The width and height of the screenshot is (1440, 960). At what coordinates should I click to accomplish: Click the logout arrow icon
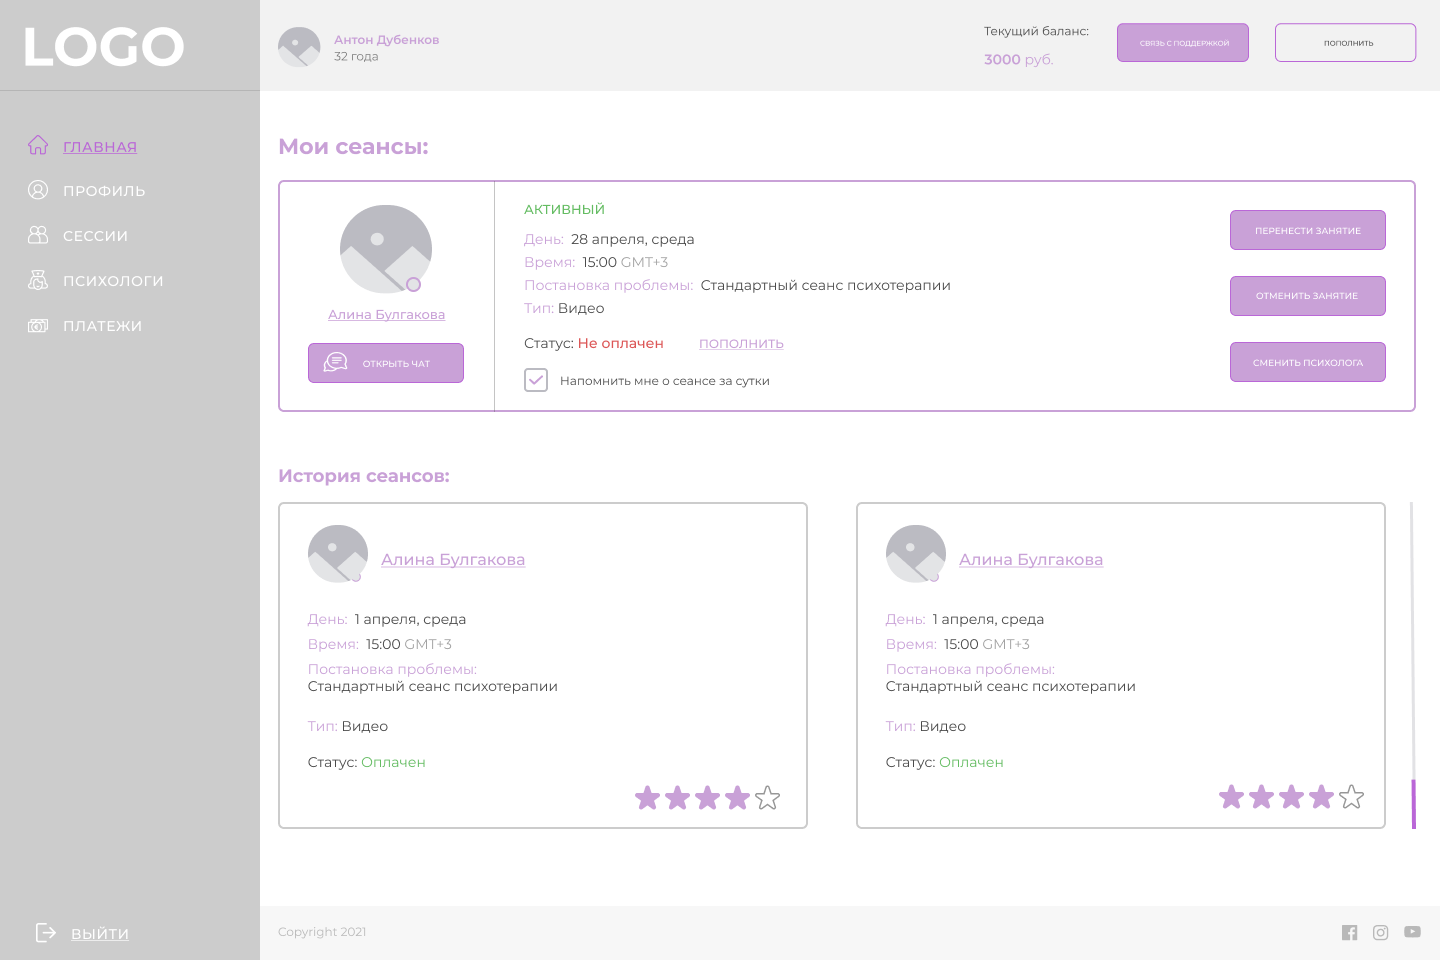click(46, 932)
